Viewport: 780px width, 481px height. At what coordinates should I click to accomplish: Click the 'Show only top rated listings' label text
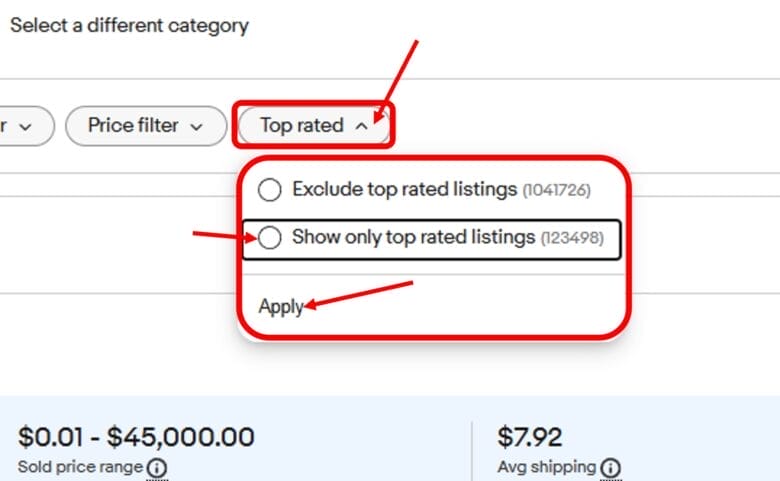pyautogui.click(x=413, y=238)
